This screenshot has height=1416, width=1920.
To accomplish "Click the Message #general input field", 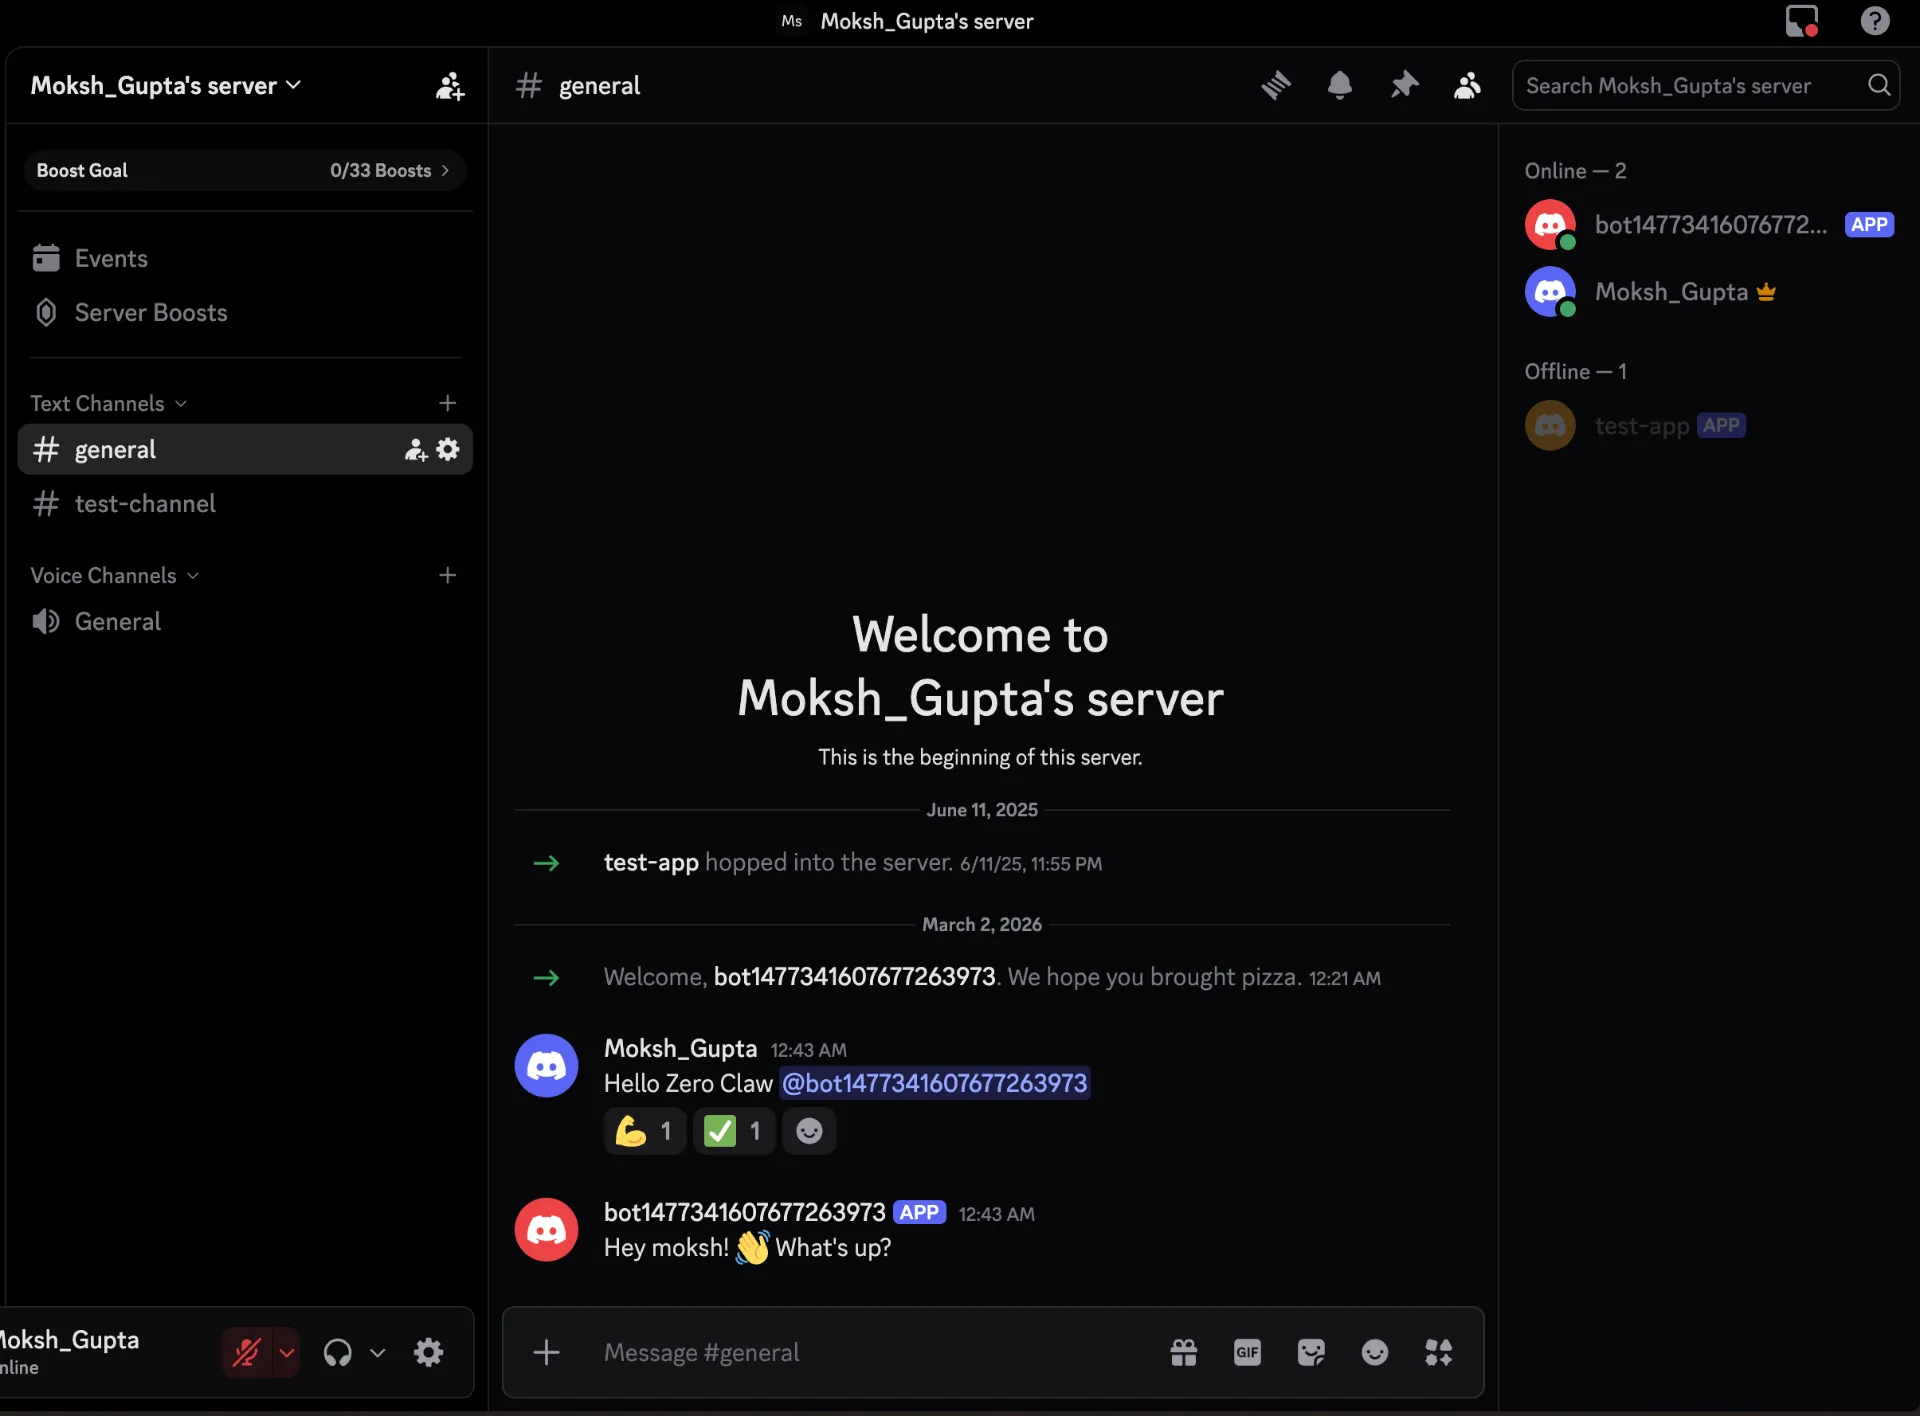I will pyautogui.click(x=850, y=1352).
